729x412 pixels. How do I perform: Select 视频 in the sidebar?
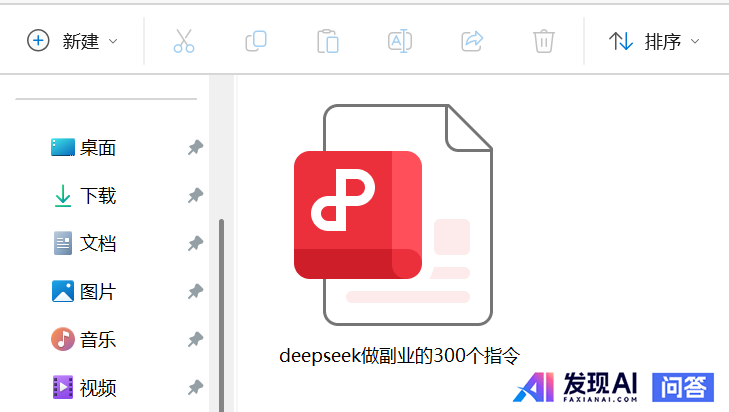(97, 387)
